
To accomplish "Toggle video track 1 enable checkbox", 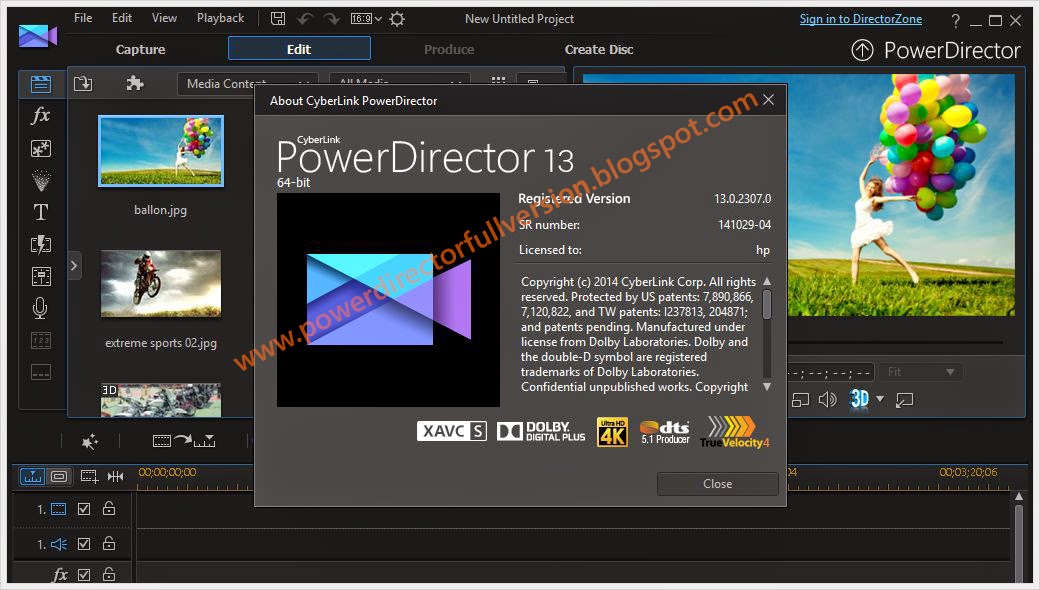I will coord(84,508).
